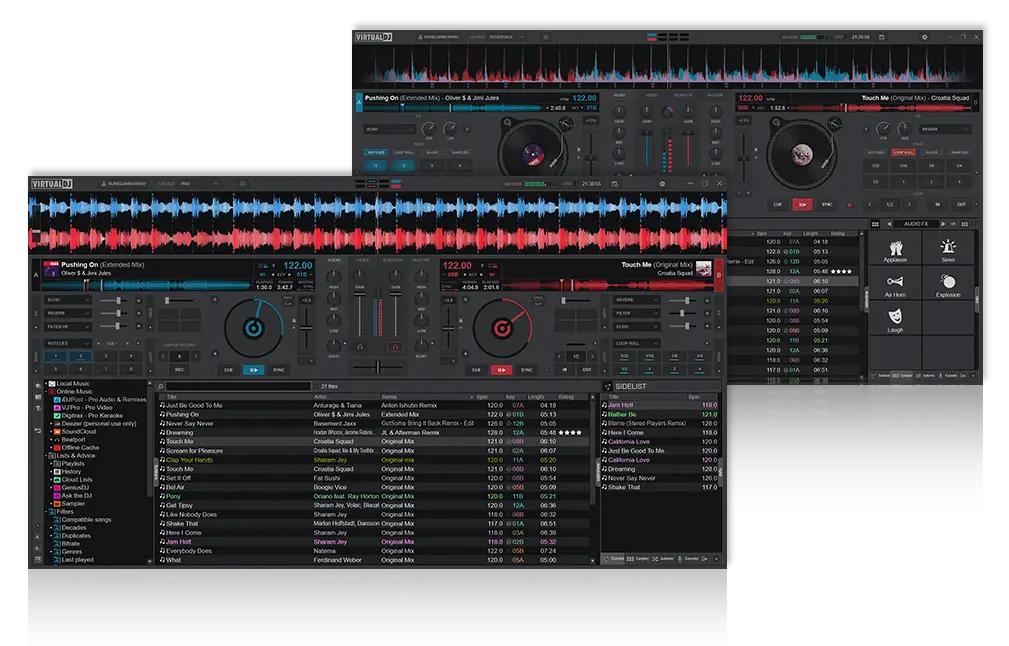Screen dimensions: 1009x646
Task: Click the Touch Me album art thumbnail
Action: pos(703,268)
